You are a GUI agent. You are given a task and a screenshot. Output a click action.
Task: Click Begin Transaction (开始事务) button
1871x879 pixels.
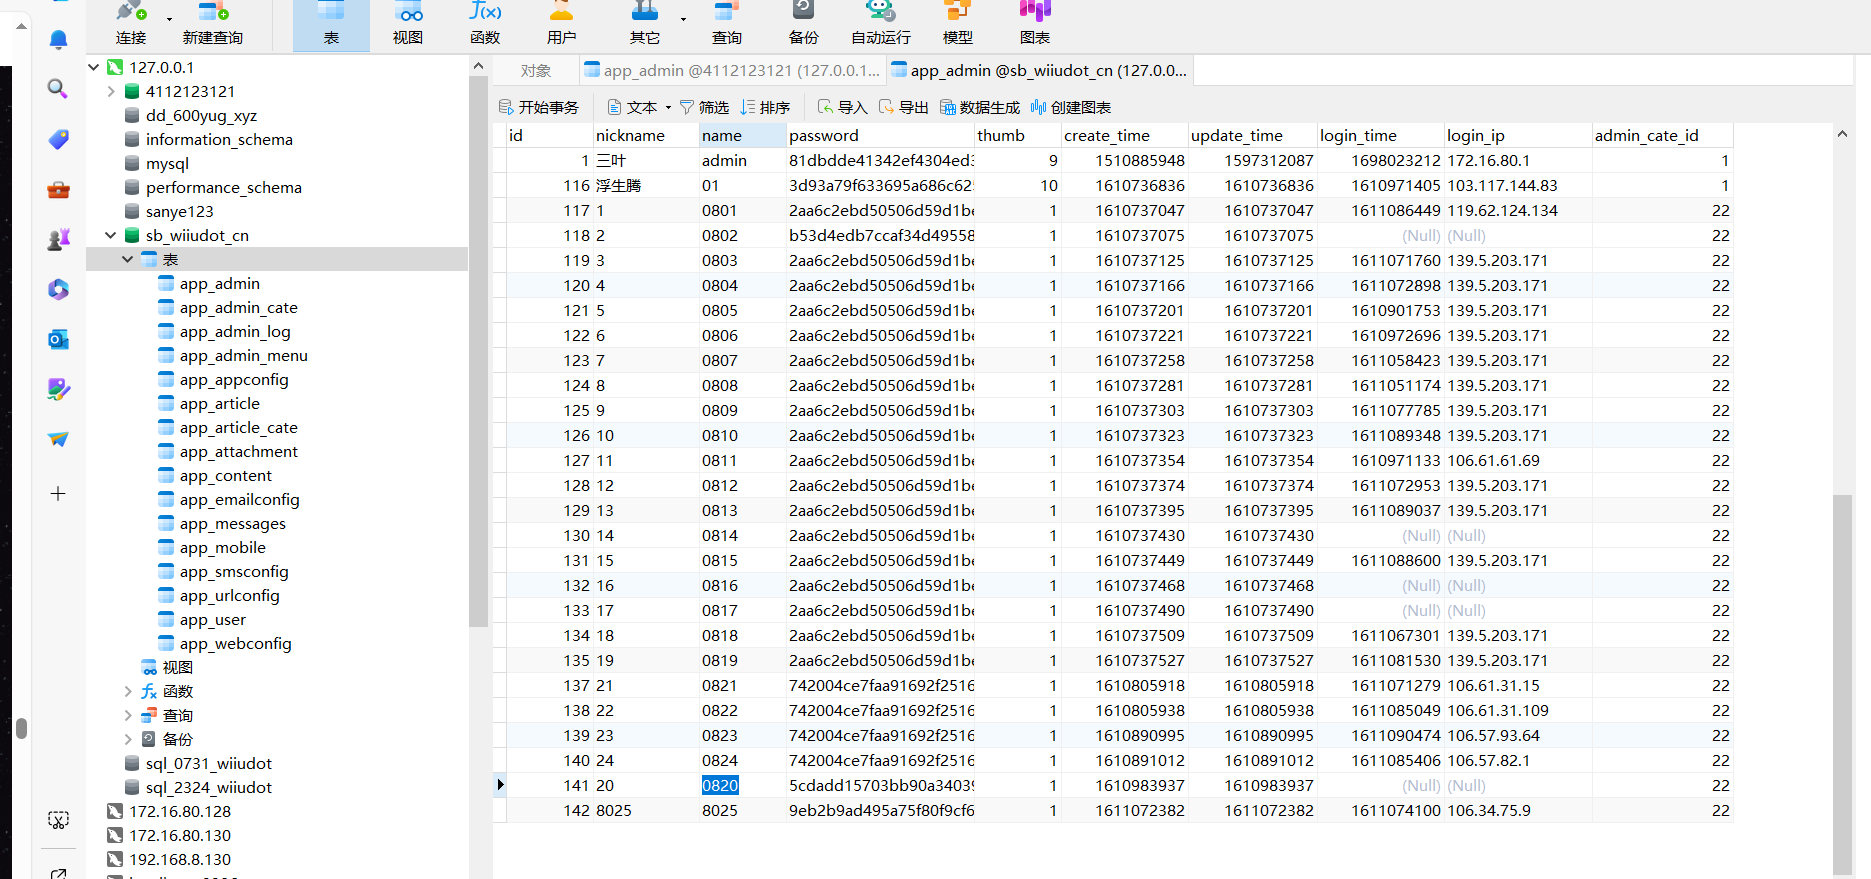click(539, 107)
